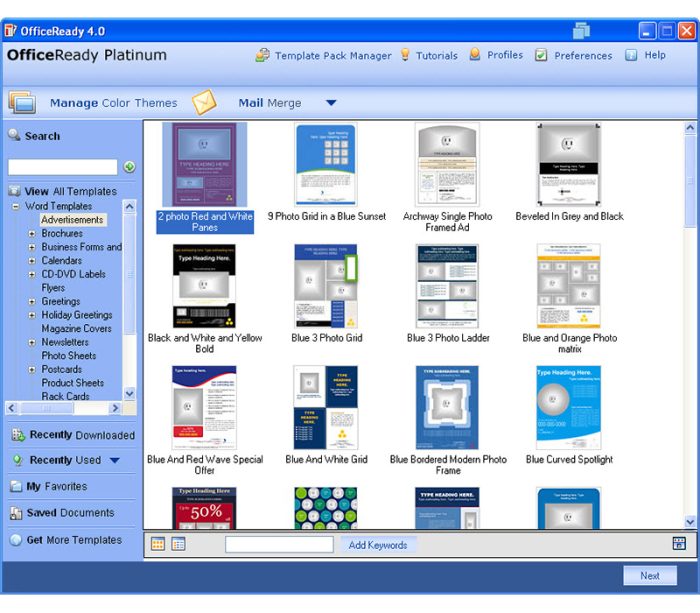Click the My Favorites folder icon
700x613 pixels.
(x=16, y=486)
